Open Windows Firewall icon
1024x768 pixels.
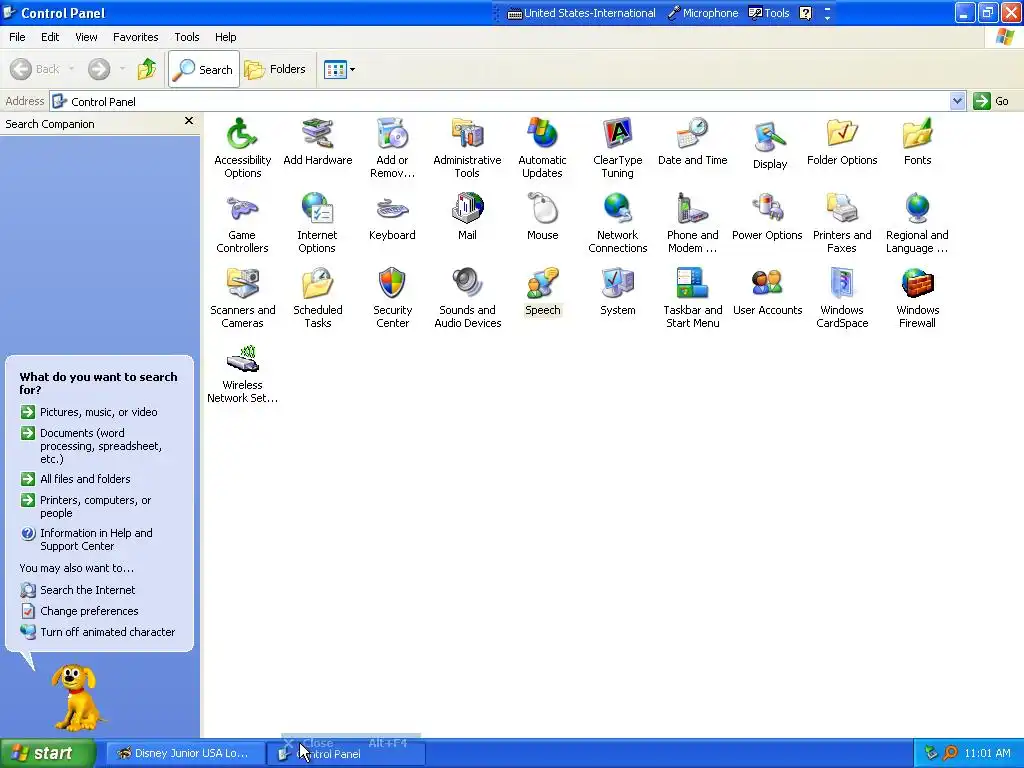coord(917,297)
